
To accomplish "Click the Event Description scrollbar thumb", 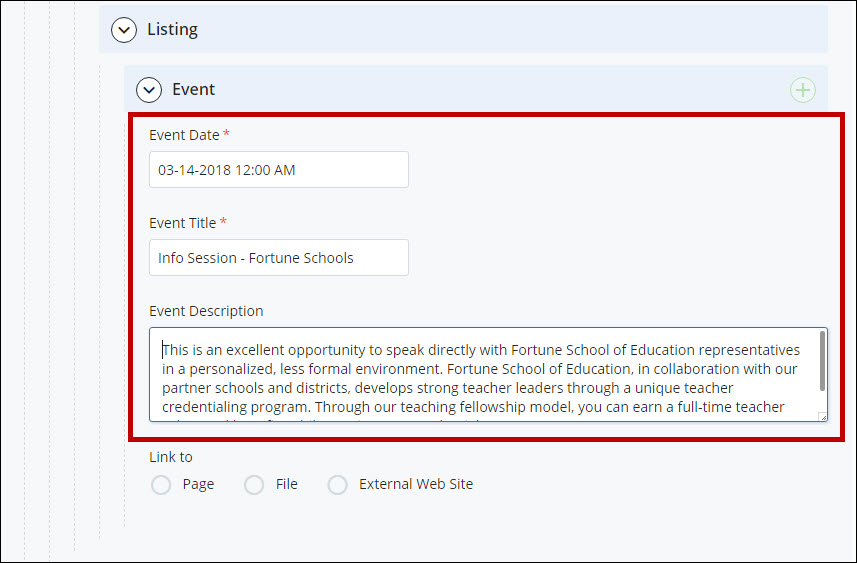I will coord(822,361).
